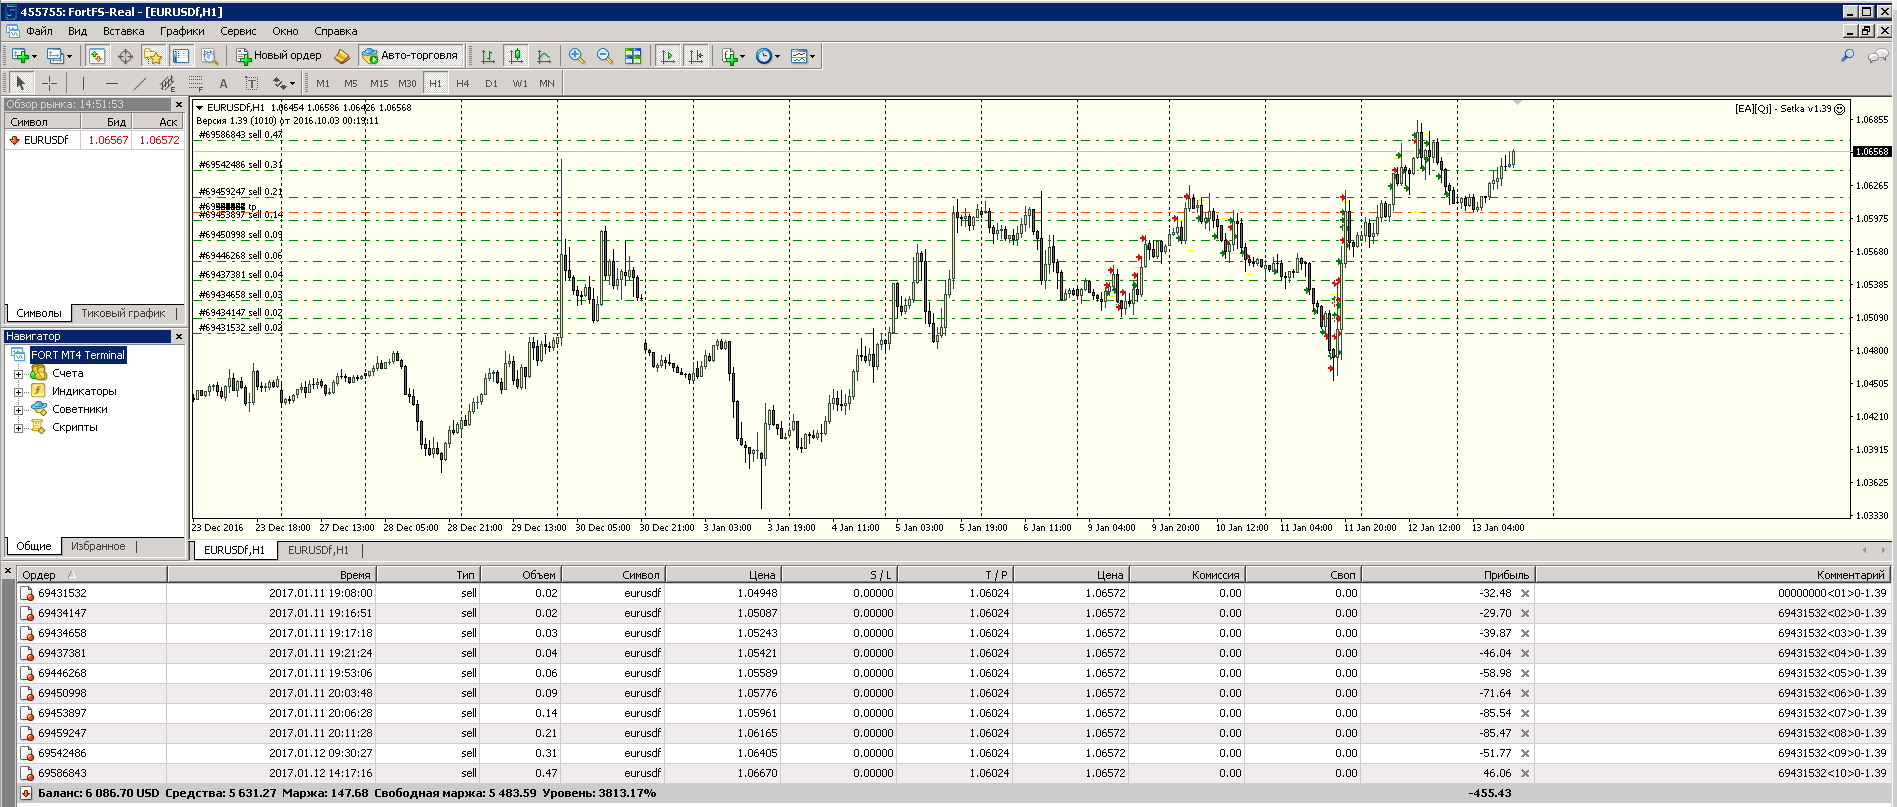The image size is (1897, 807).
Task: Expand the Советники tree node
Action: pyautogui.click(x=18, y=410)
